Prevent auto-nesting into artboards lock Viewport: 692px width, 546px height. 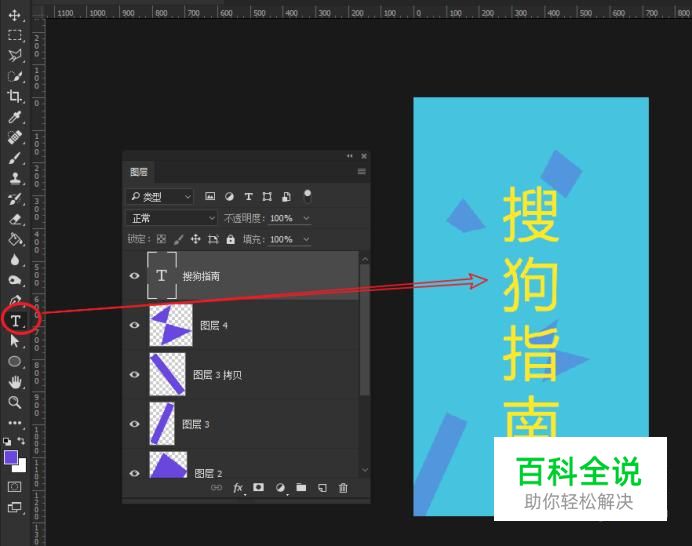click(x=213, y=239)
